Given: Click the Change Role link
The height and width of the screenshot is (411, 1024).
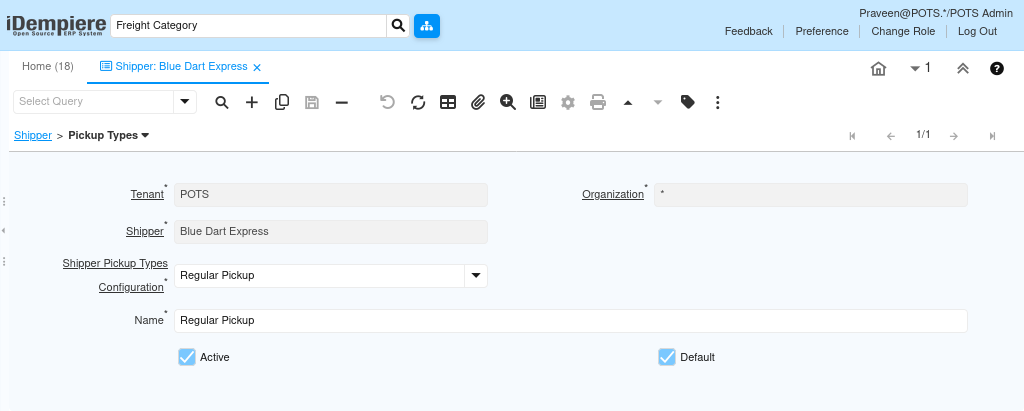Looking at the screenshot, I should (x=903, y=31).
